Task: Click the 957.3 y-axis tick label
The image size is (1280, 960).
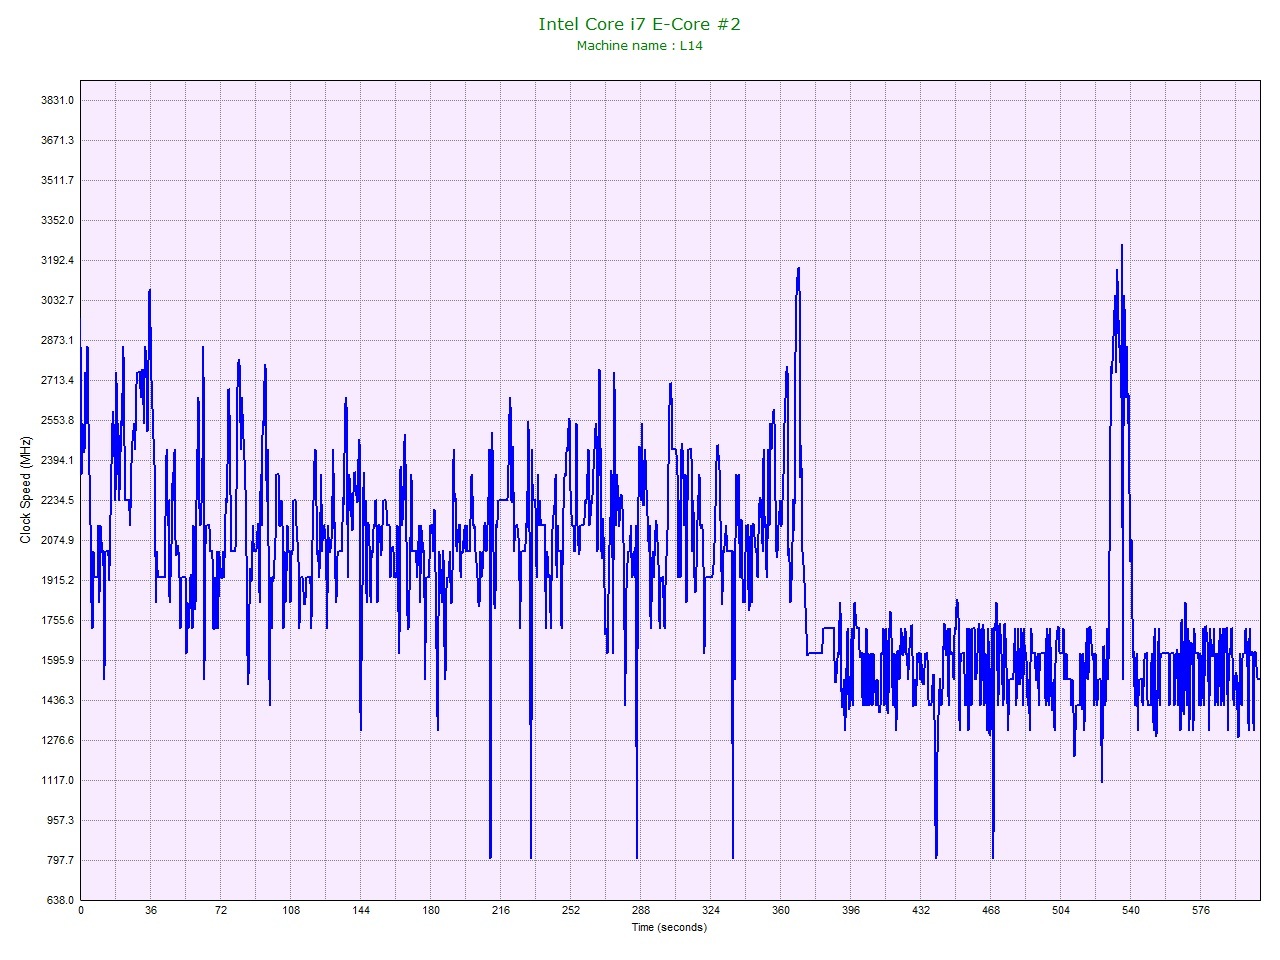Action: coord(60,820)
